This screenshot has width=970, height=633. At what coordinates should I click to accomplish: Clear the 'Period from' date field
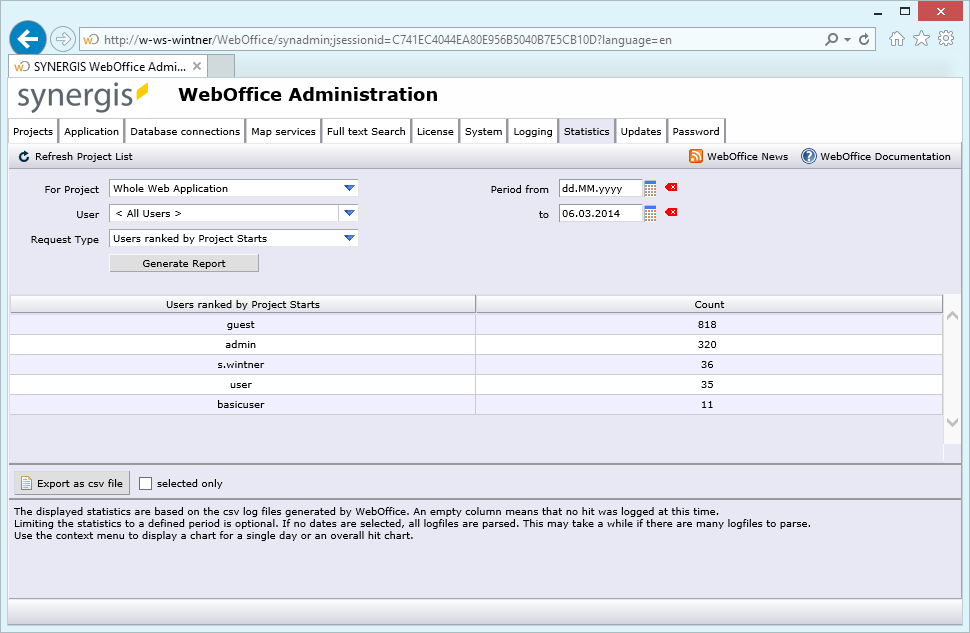(671, 188)
